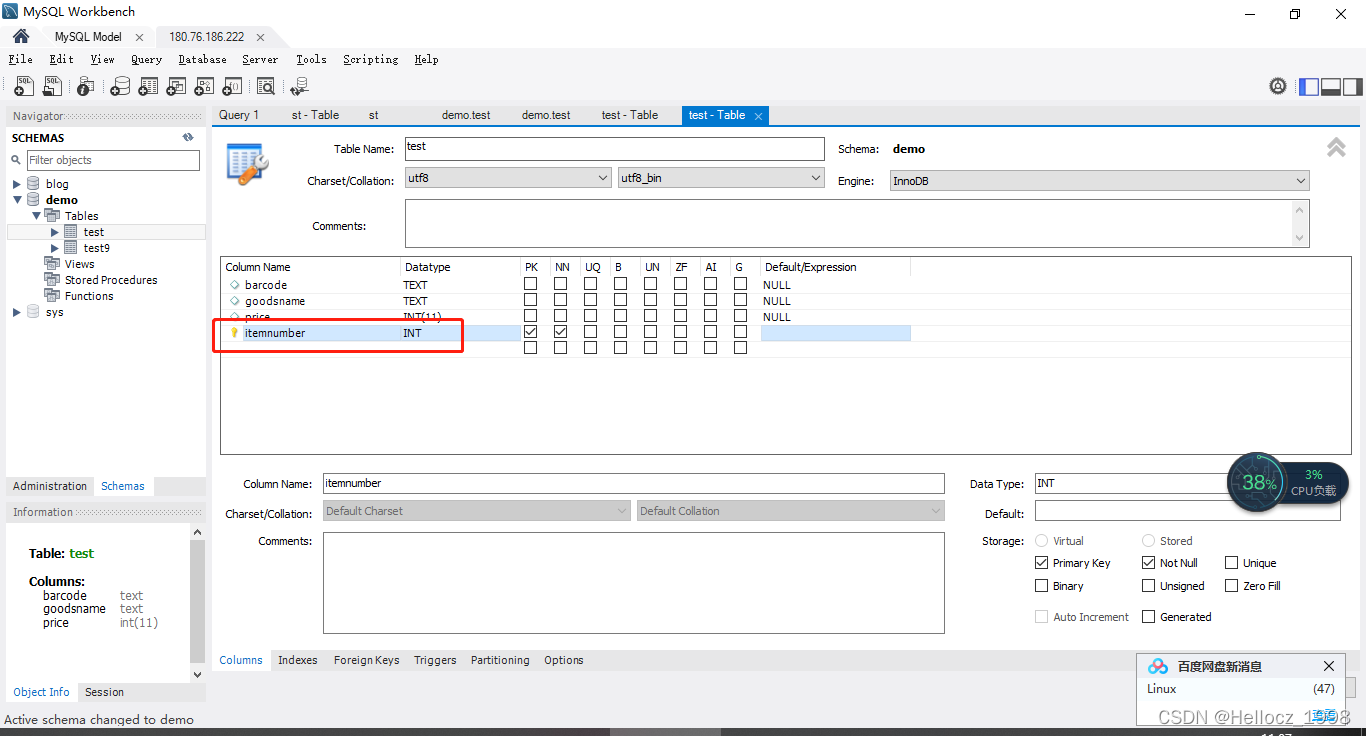Switch to the Query 1 tab
1366x736 pixels.
(239, 115)
